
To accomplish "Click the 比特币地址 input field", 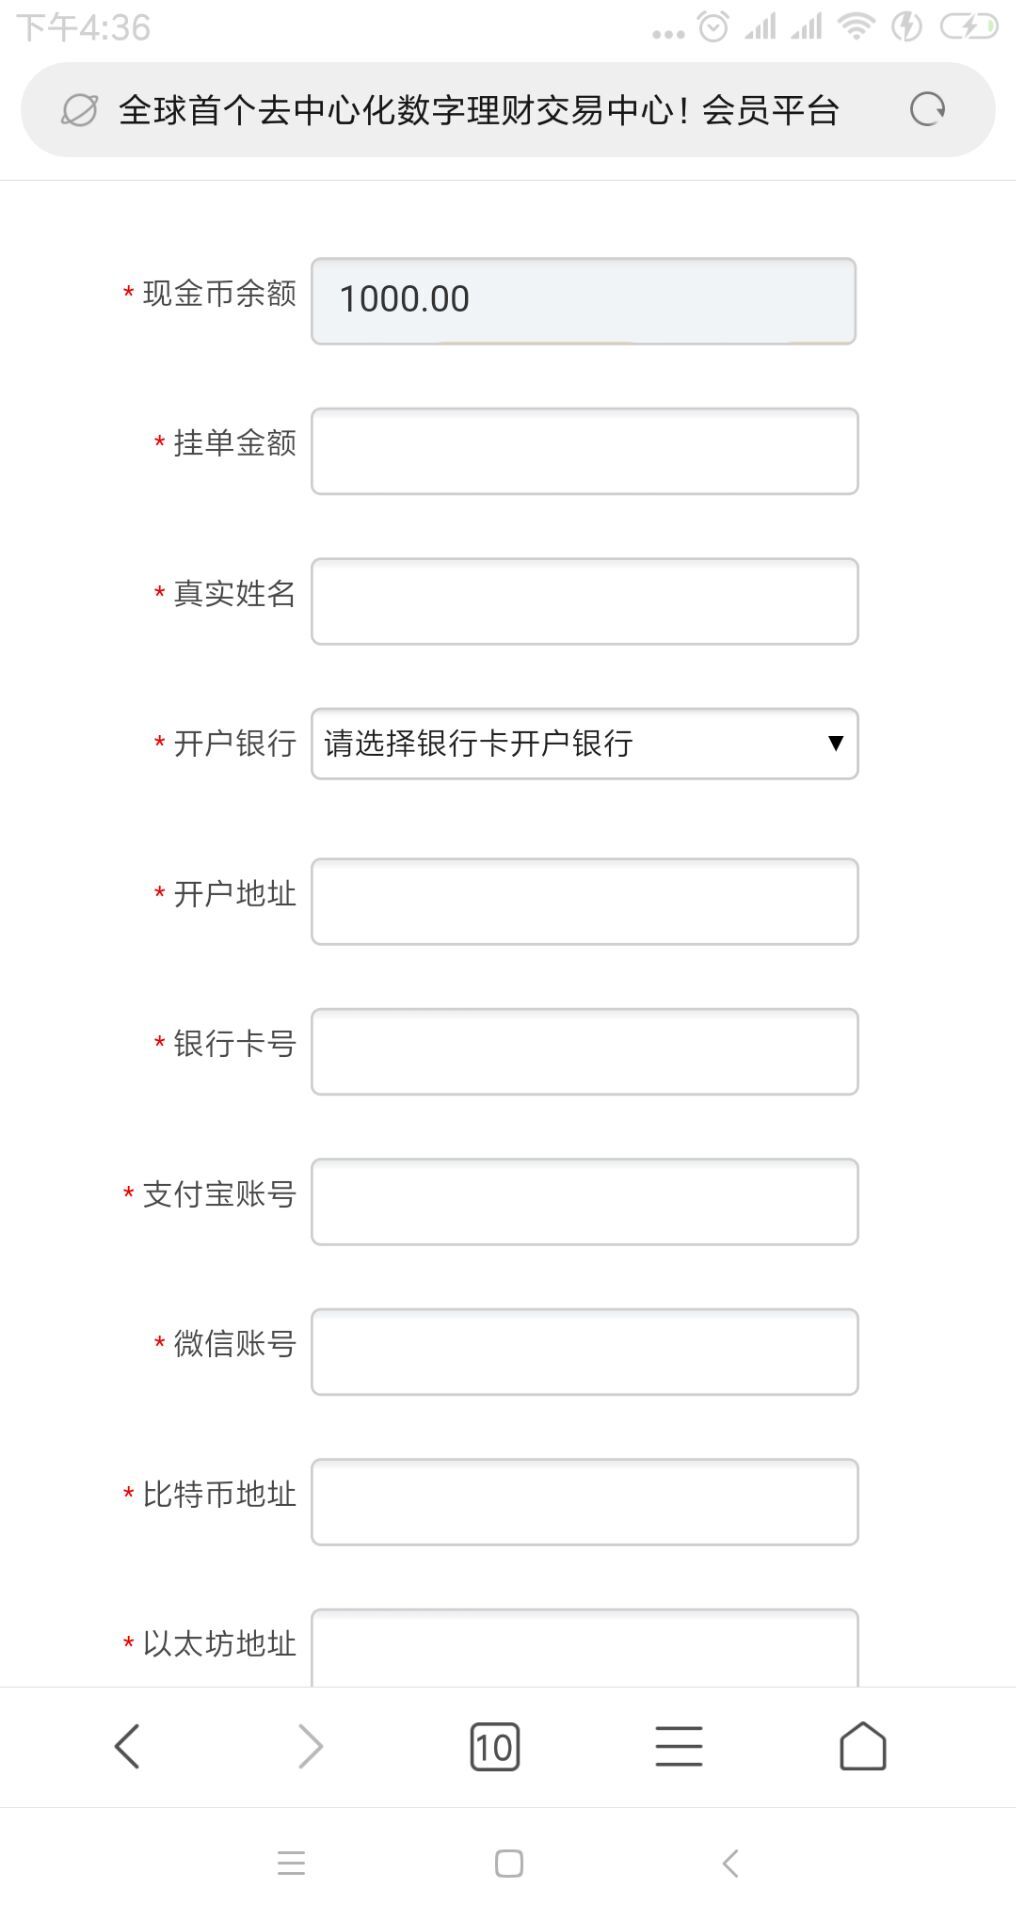I will coord(585,1501).
